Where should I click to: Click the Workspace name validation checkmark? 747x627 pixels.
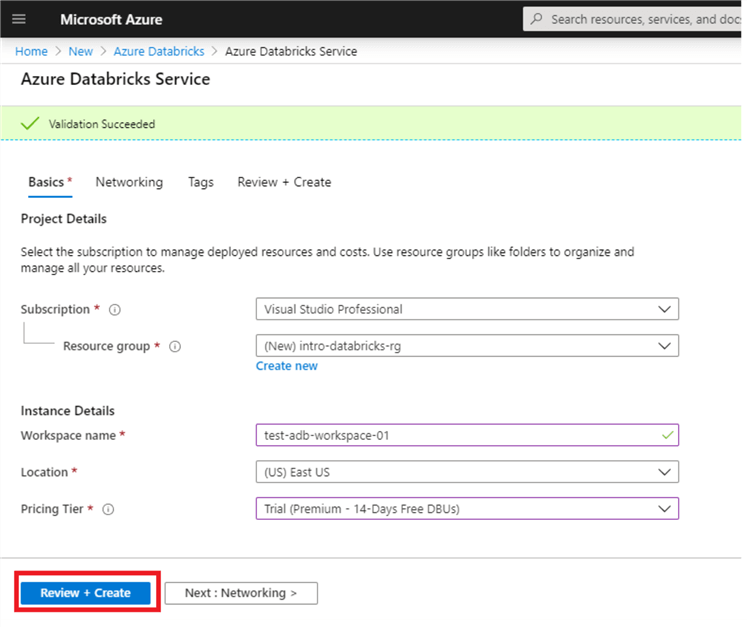tap(667, 435)
